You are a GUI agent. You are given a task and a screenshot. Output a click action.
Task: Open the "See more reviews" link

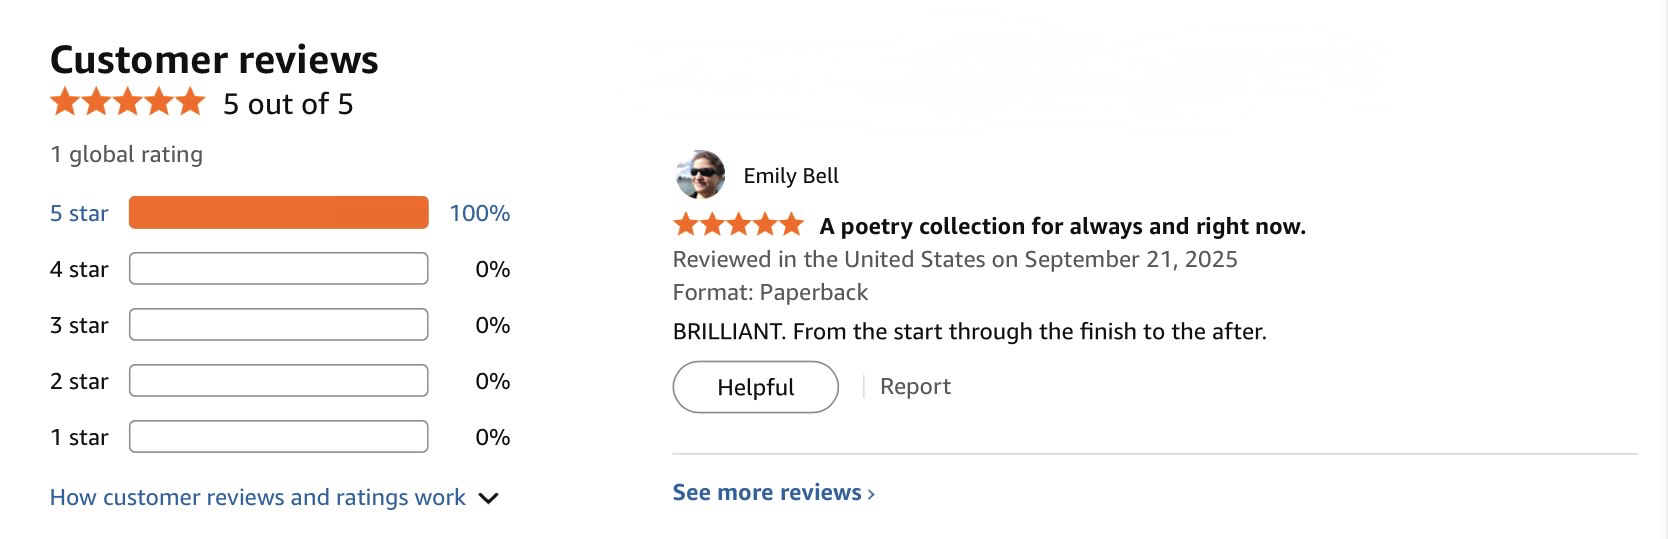(766, 493)
